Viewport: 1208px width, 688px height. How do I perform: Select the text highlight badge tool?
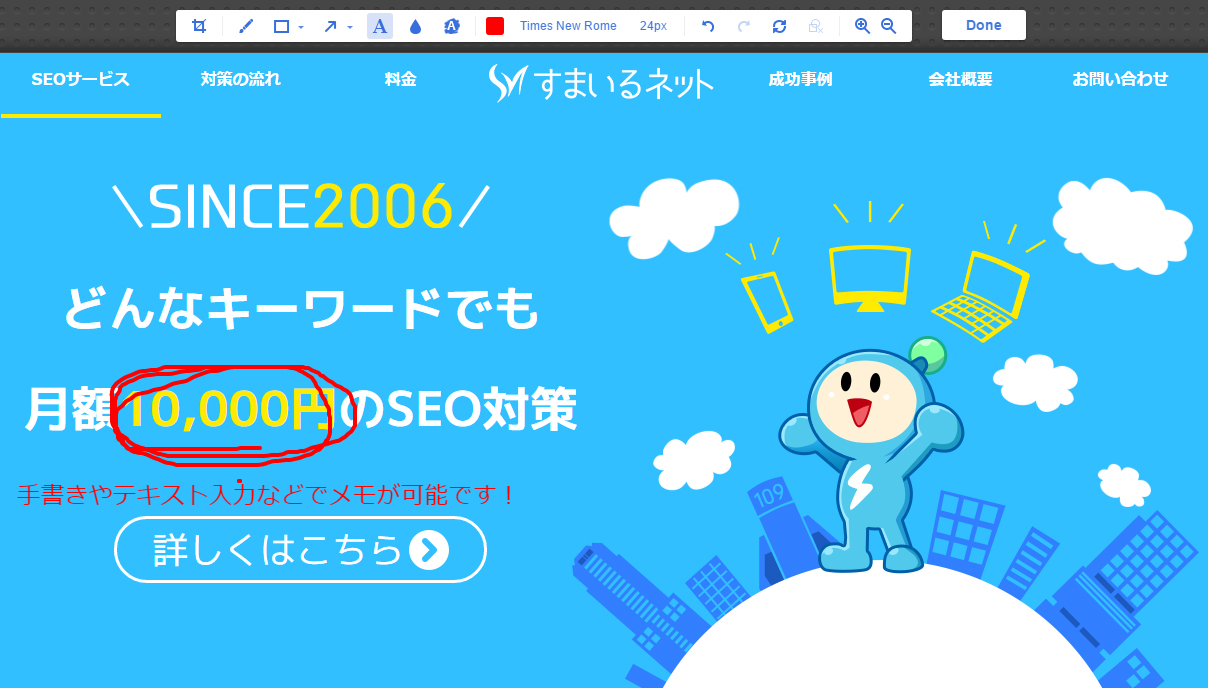tap(451, 26)
